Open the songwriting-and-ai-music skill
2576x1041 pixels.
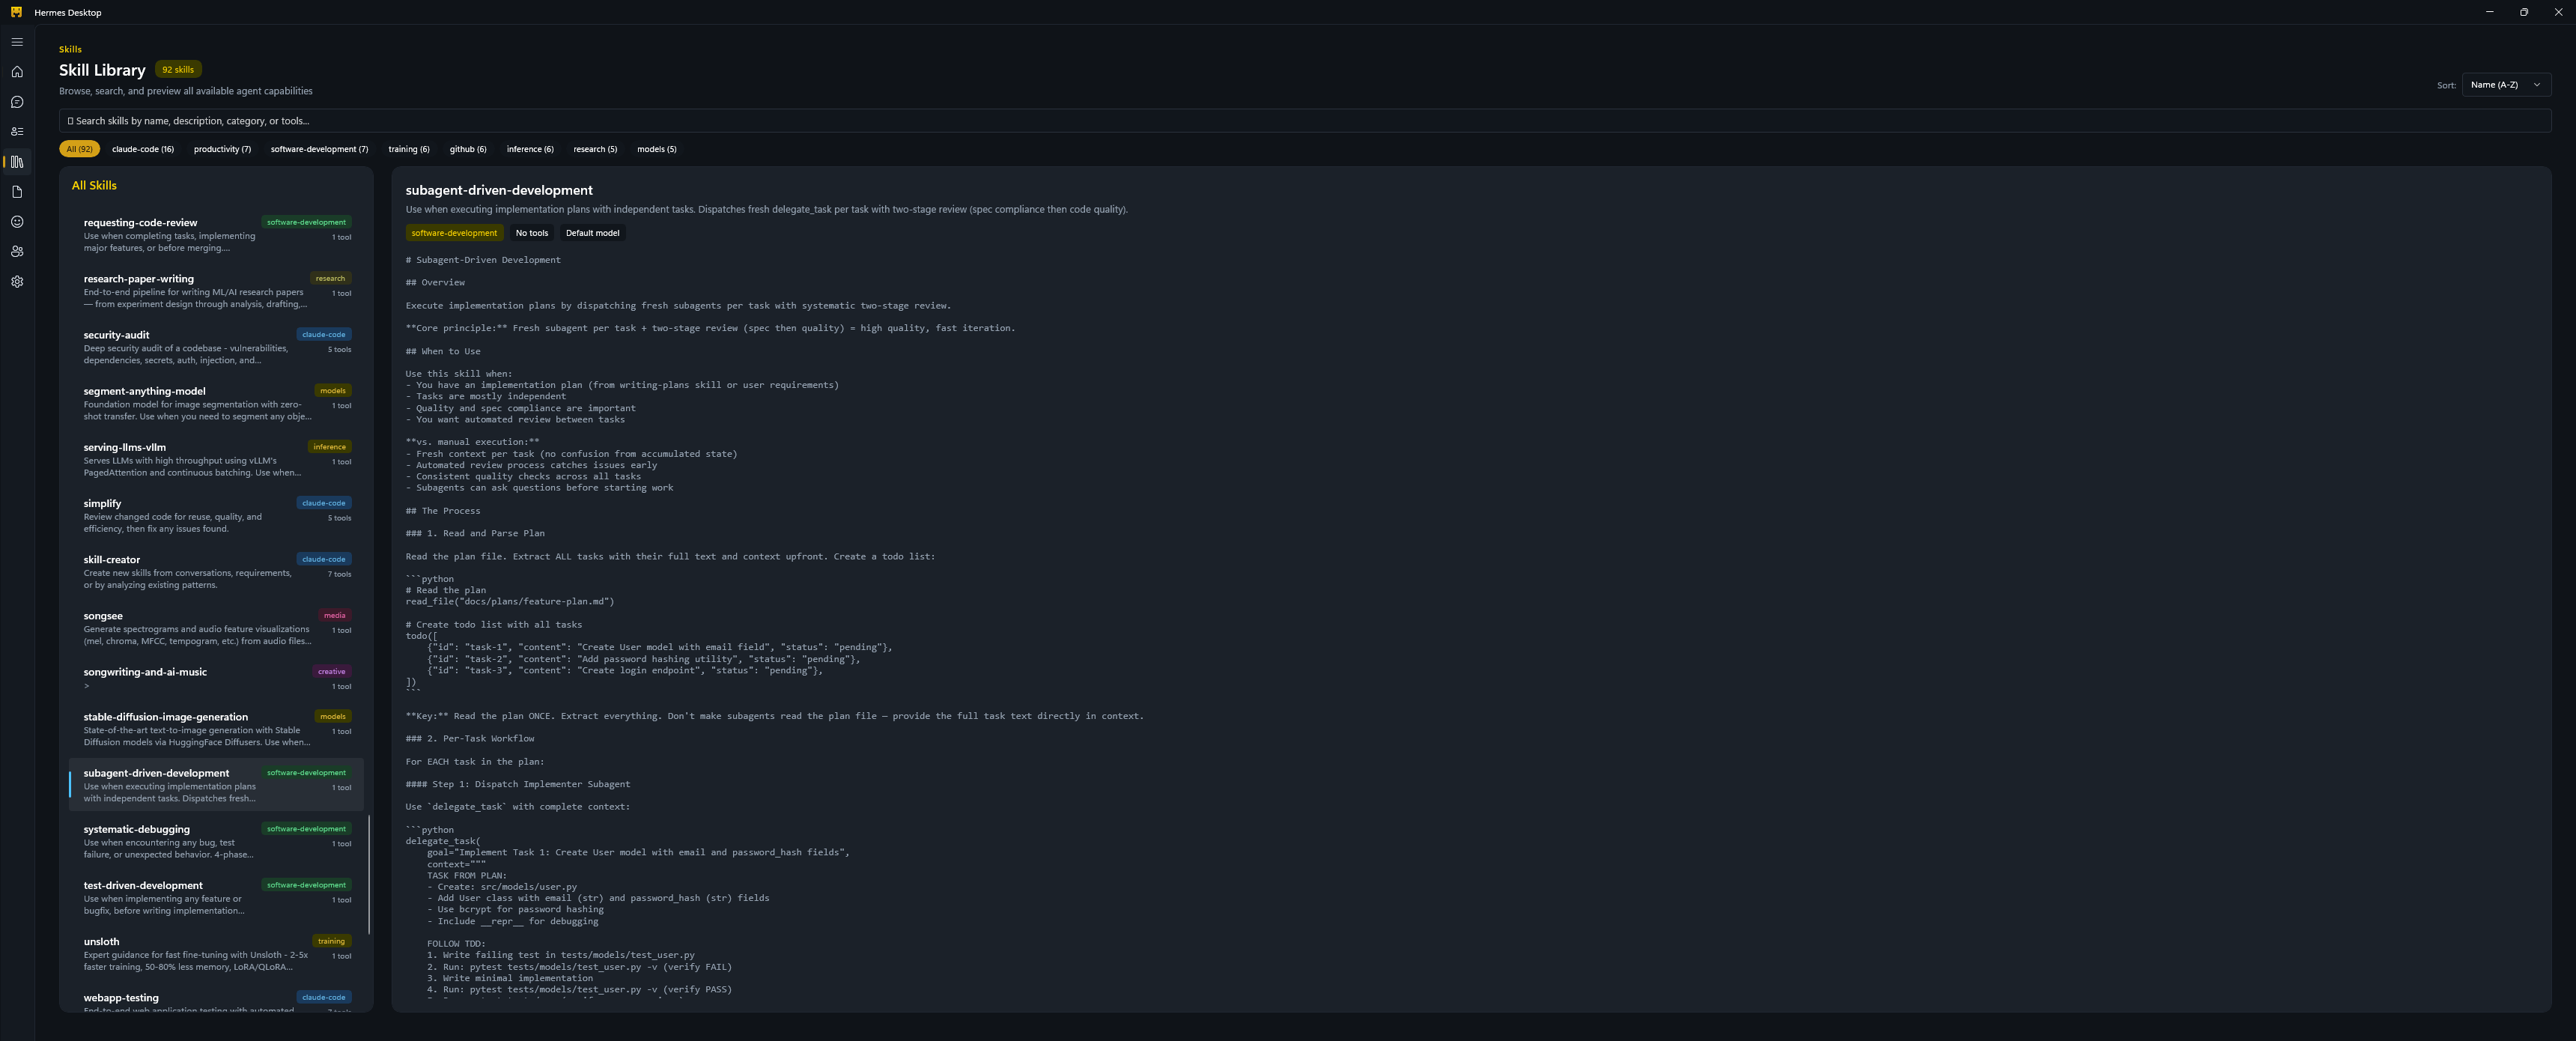[217, 678]
